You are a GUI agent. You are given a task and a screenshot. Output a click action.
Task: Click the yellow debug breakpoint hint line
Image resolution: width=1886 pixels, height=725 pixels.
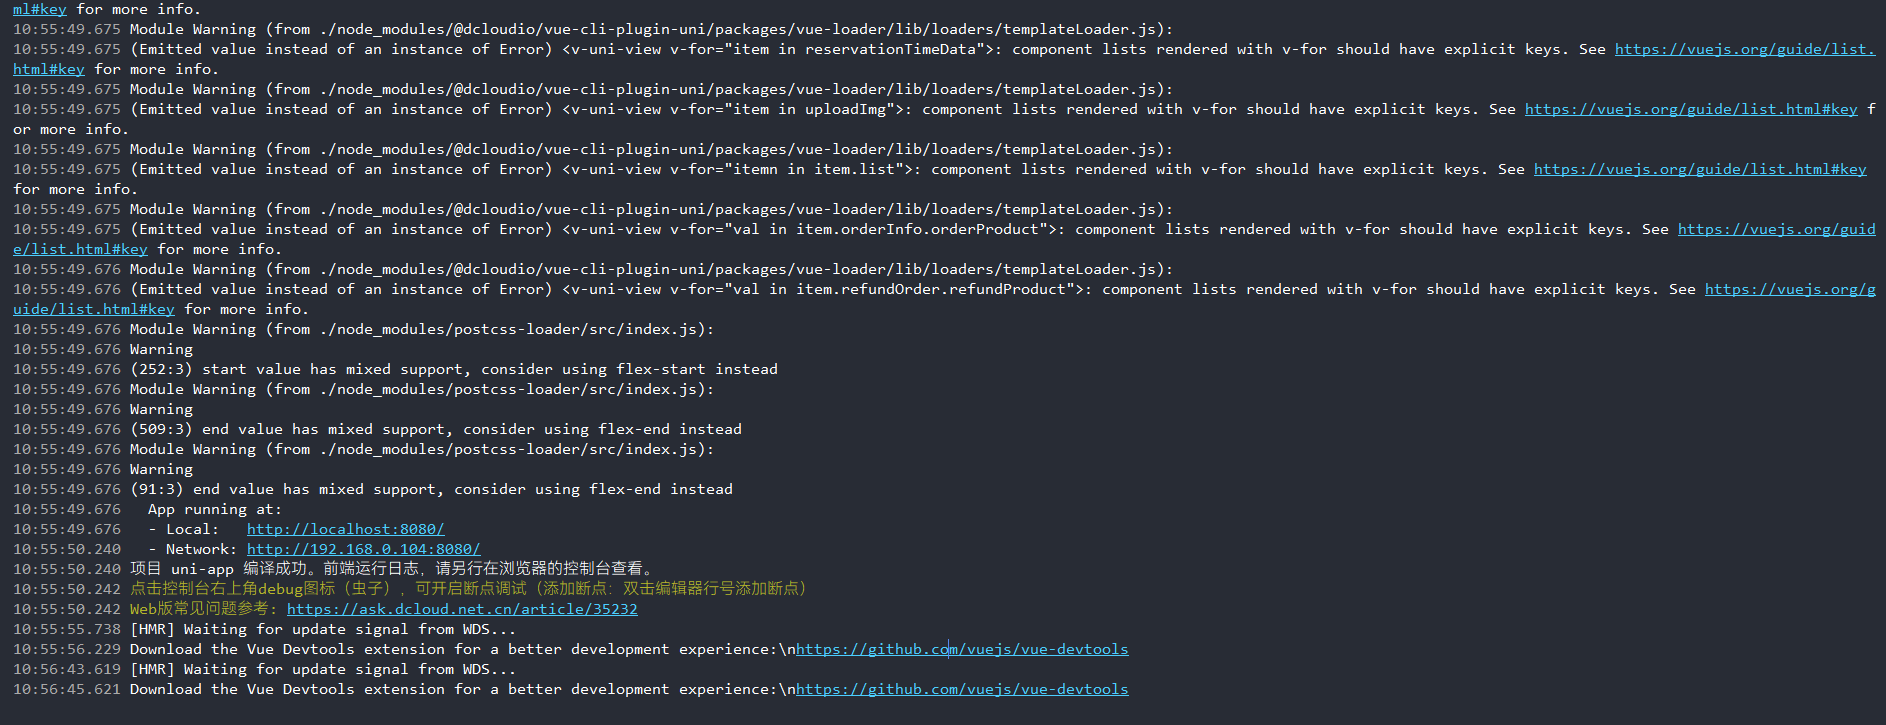468,589
